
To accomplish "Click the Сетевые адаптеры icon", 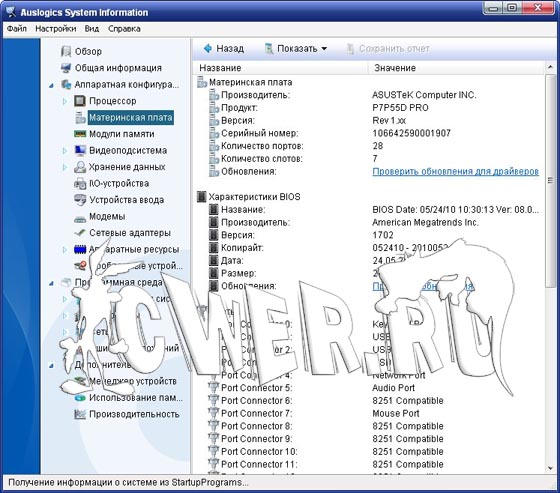I will [x=80, y=233].
